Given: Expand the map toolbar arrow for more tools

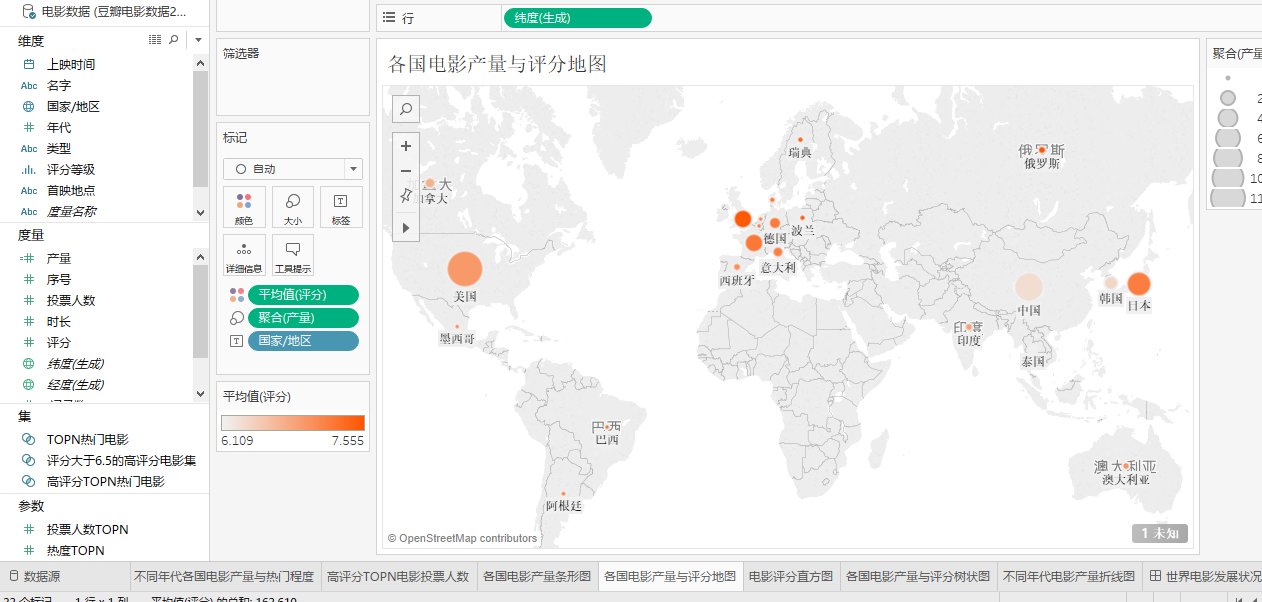Looking at the screenshot, I should (x=406, y=228).
